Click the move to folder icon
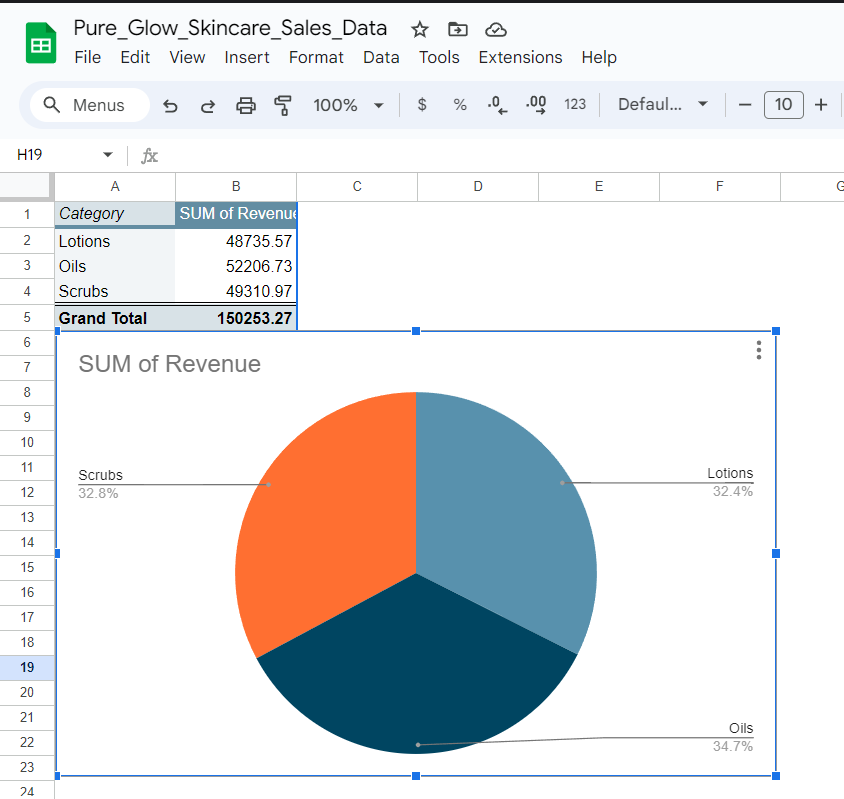The height and width of the screenshot is (799, 844). tap(458, 30)
